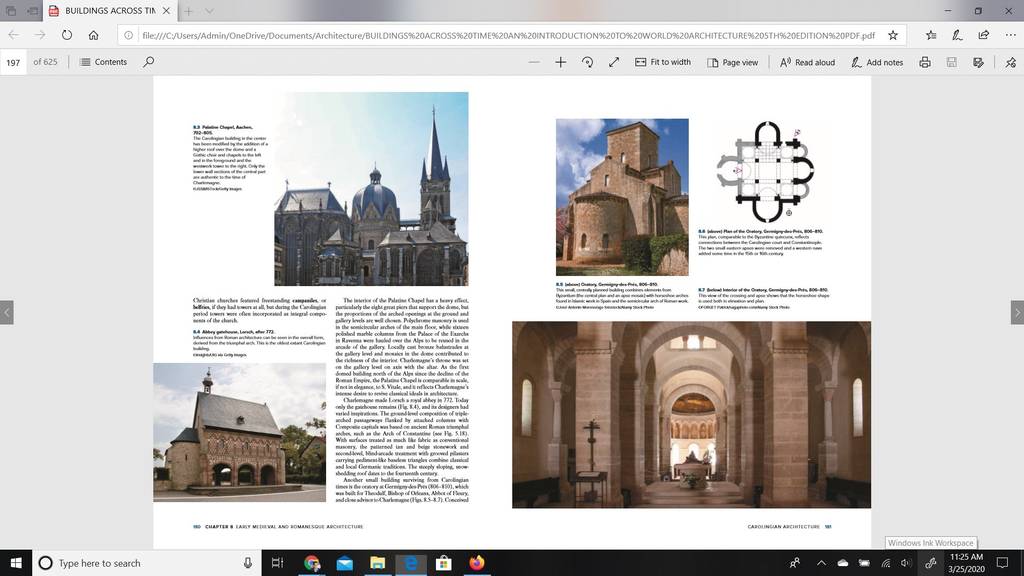Go to the home page
The height and width of the screenshot is (576, 1024).
93,35
